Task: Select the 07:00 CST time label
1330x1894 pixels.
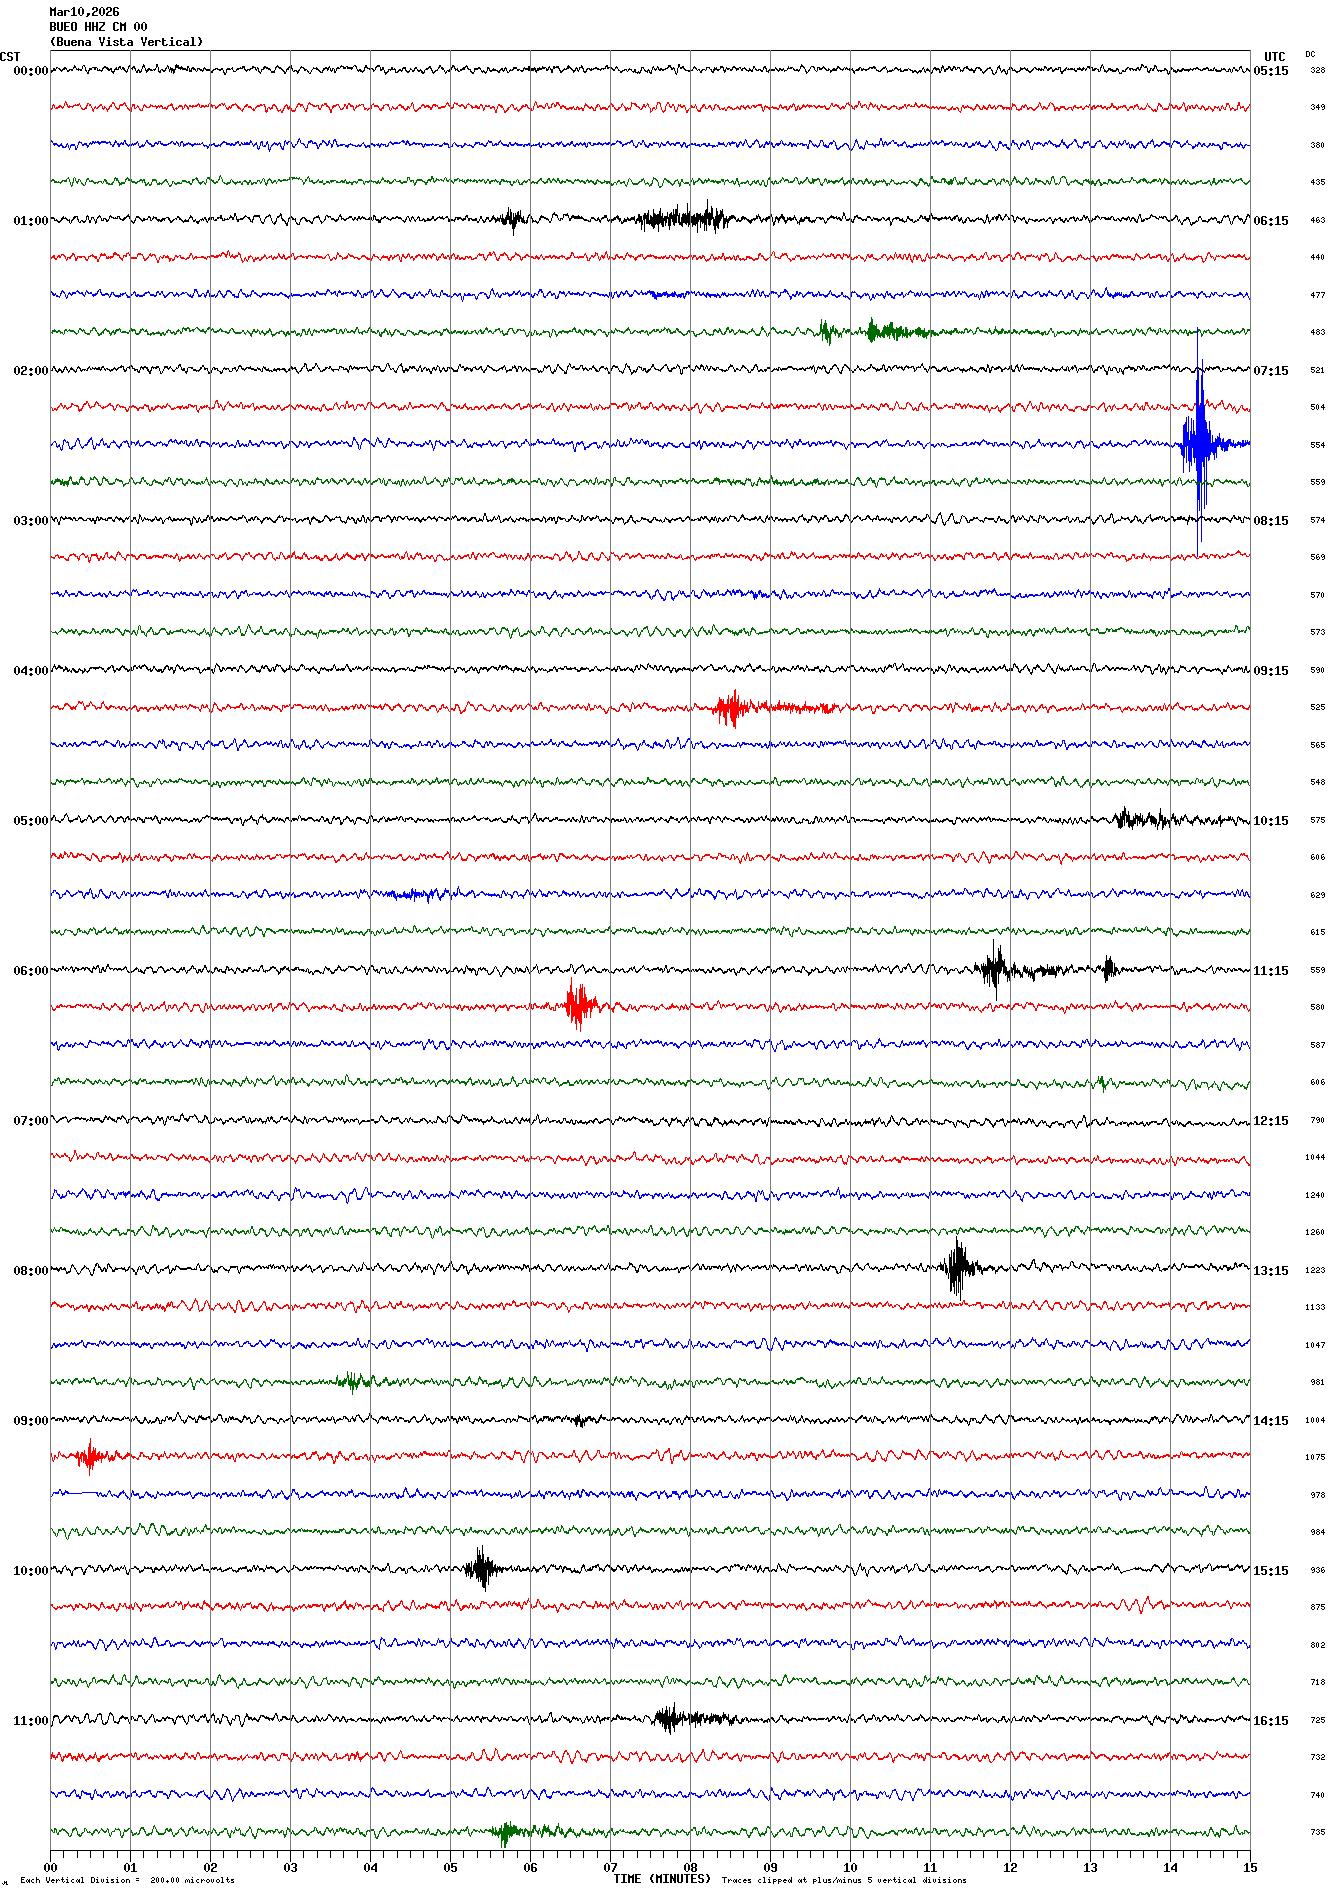Action: point(30,1121)
